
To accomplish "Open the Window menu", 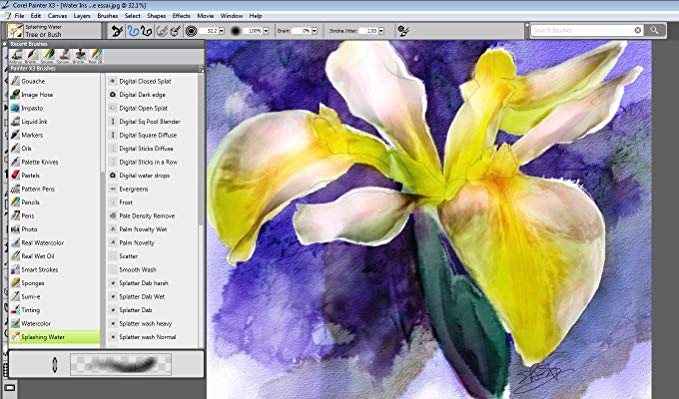I will 231,16.
